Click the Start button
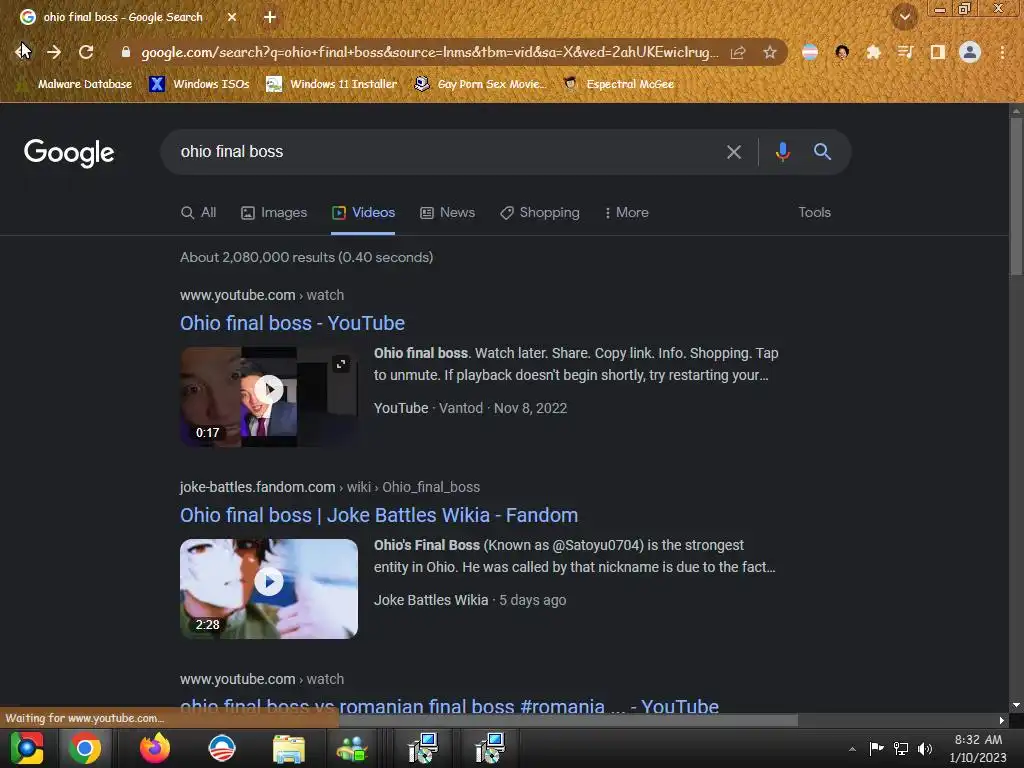 click(27, 748)
